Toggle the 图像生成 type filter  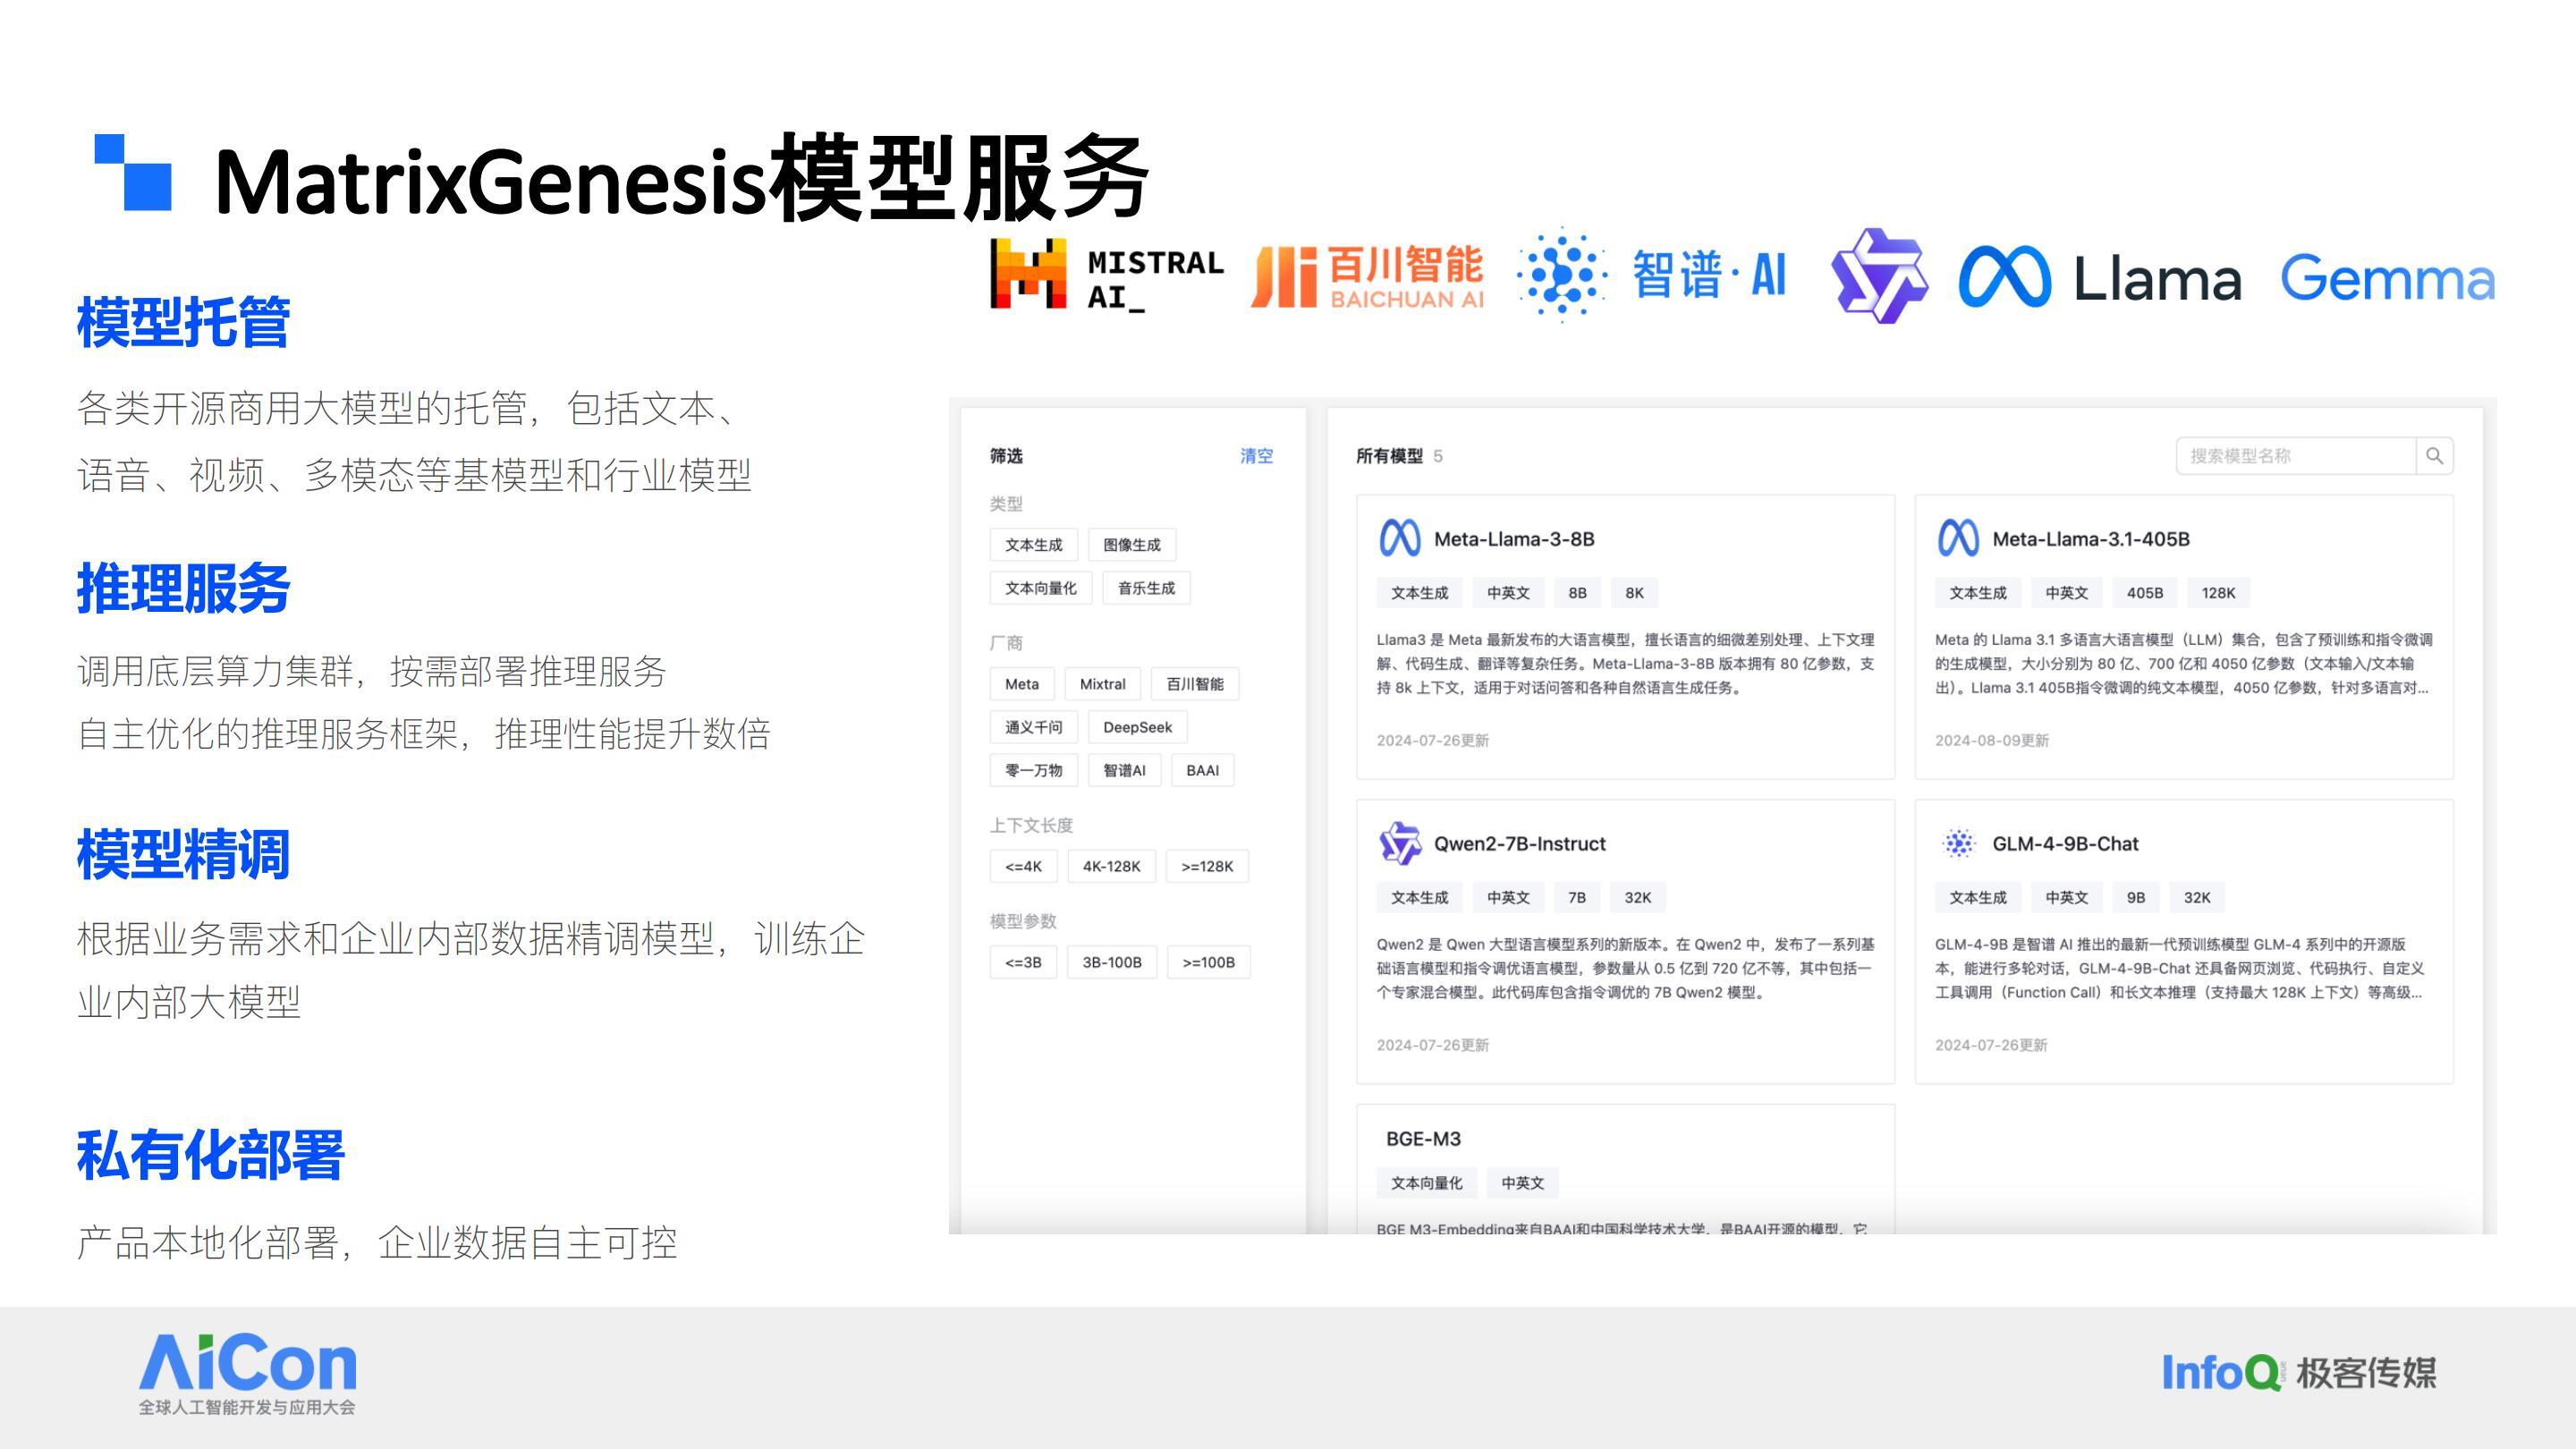(1131, 545)
